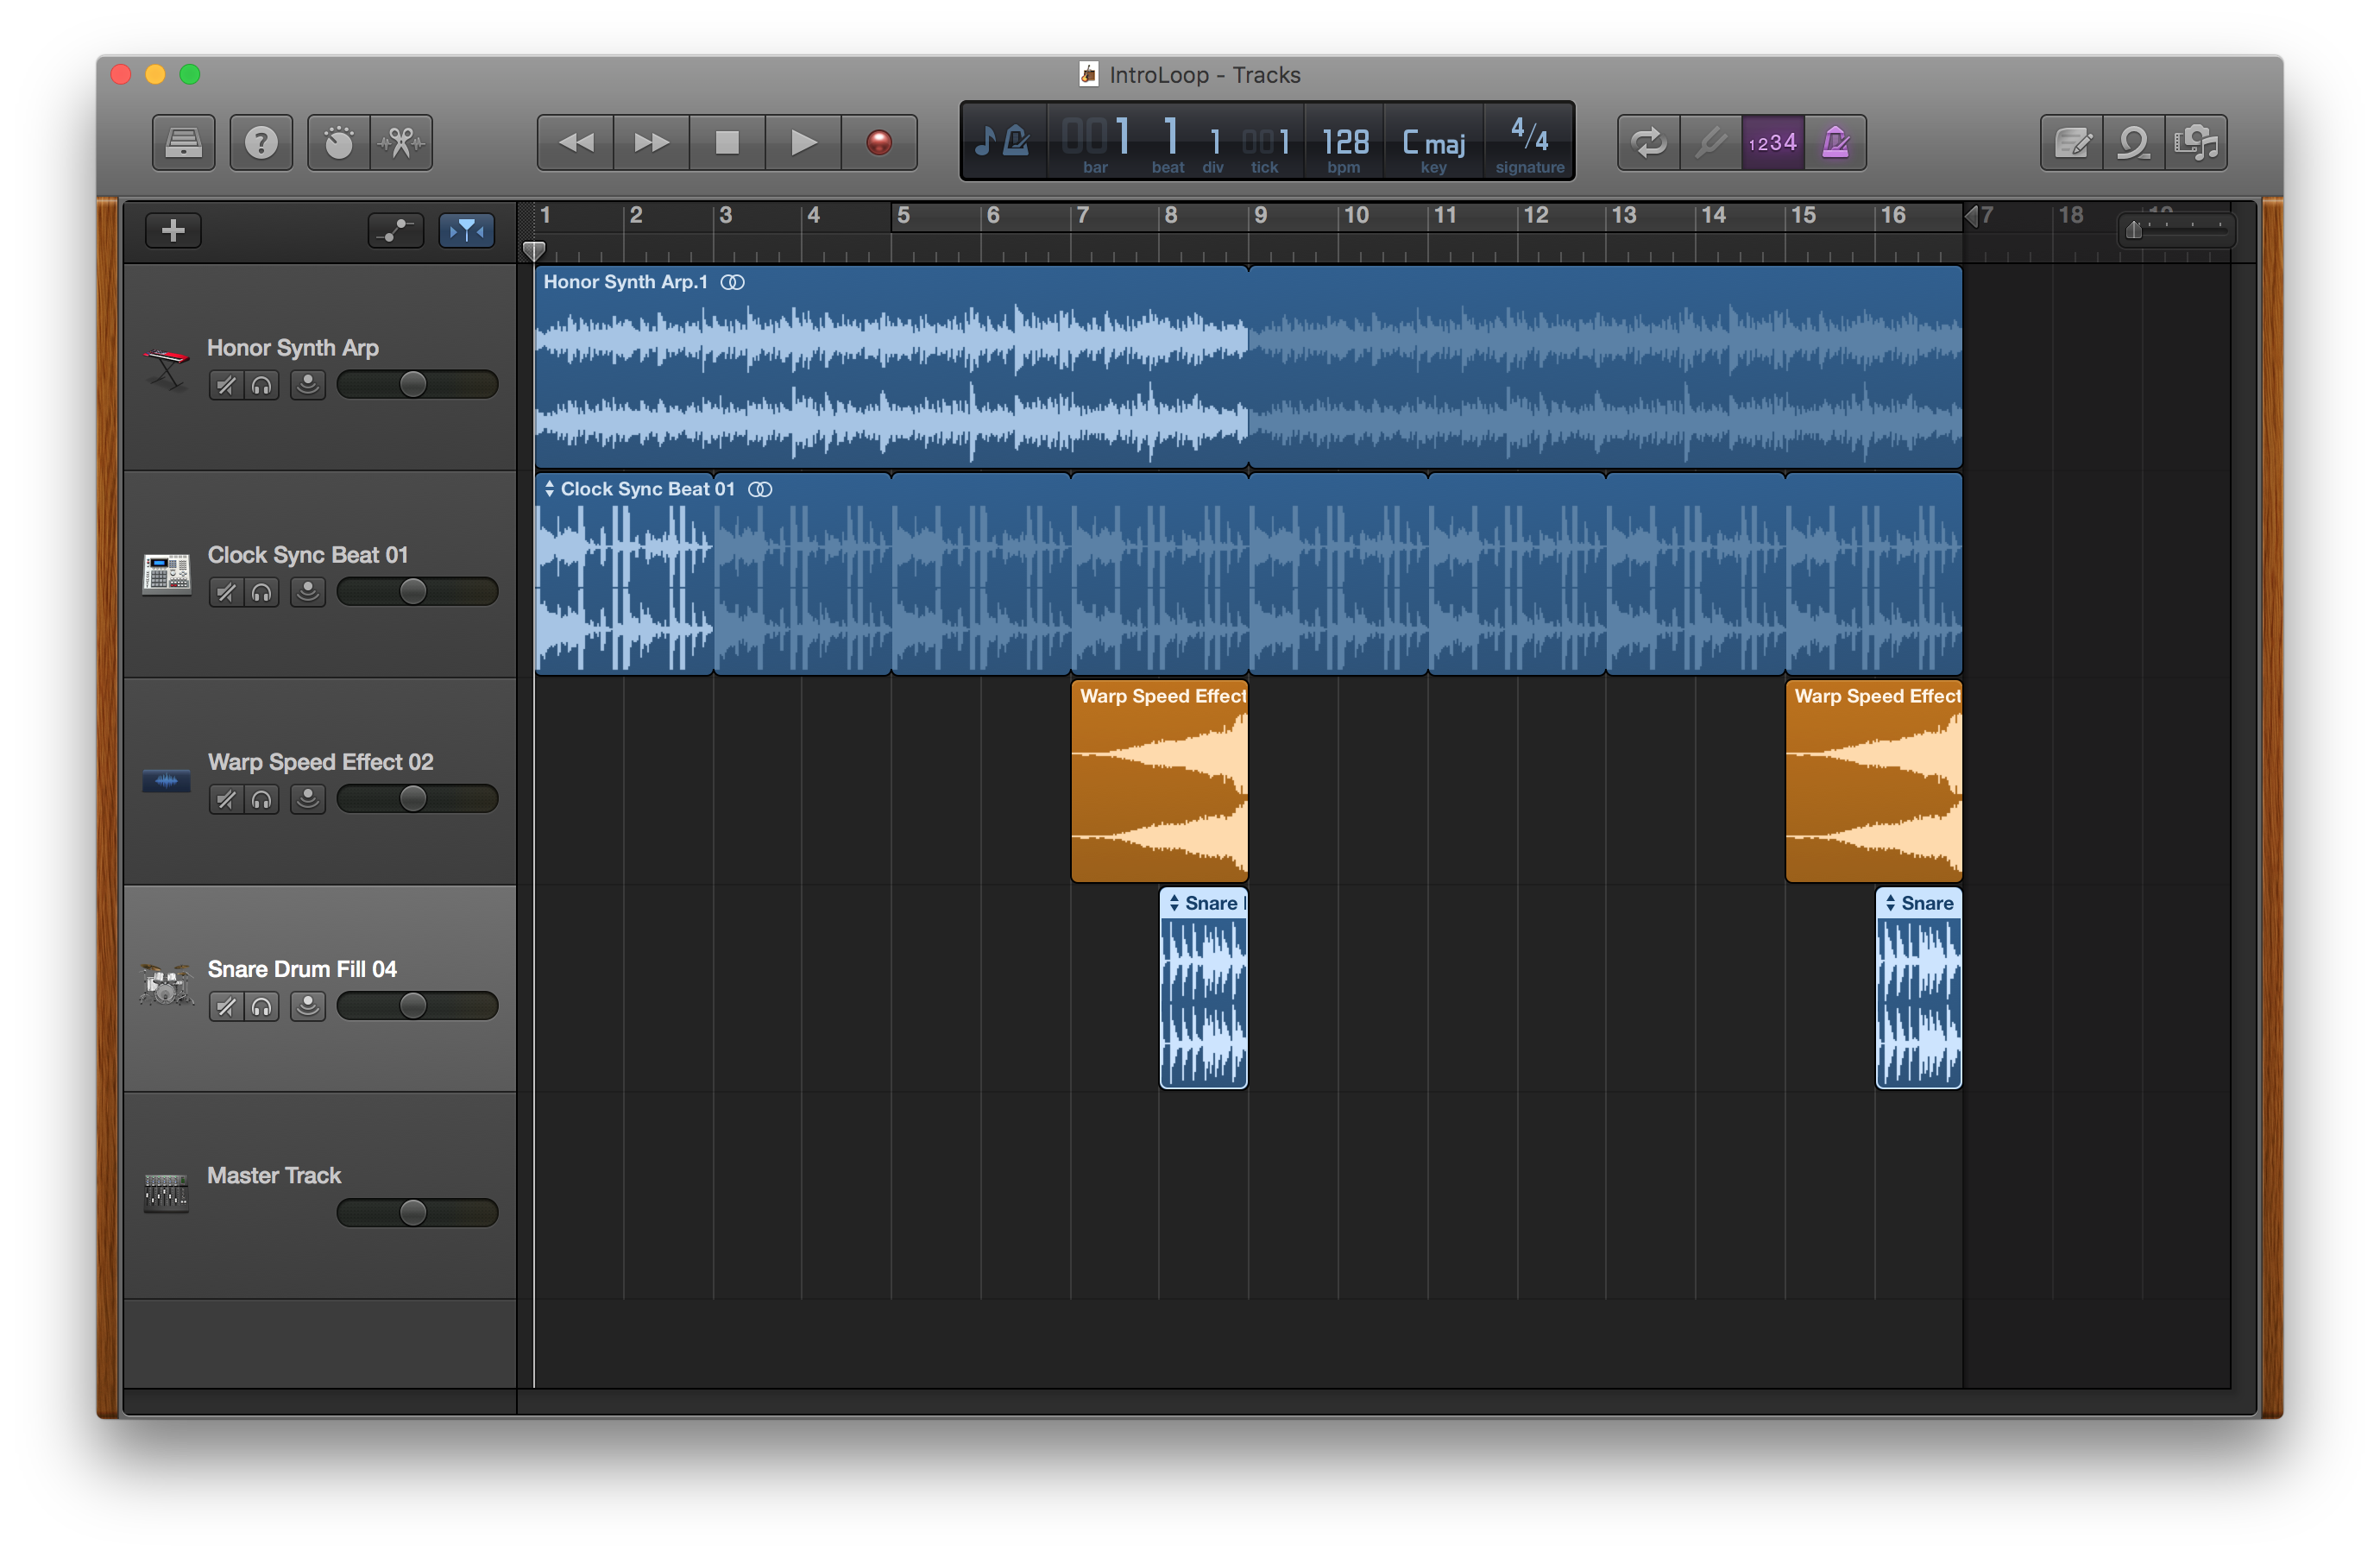Image resolution: width=2380 pixels, height=1557 pixels.
Task: Select the Snare Drum Fill 04 track header
Action: click(x=320, y=988)
